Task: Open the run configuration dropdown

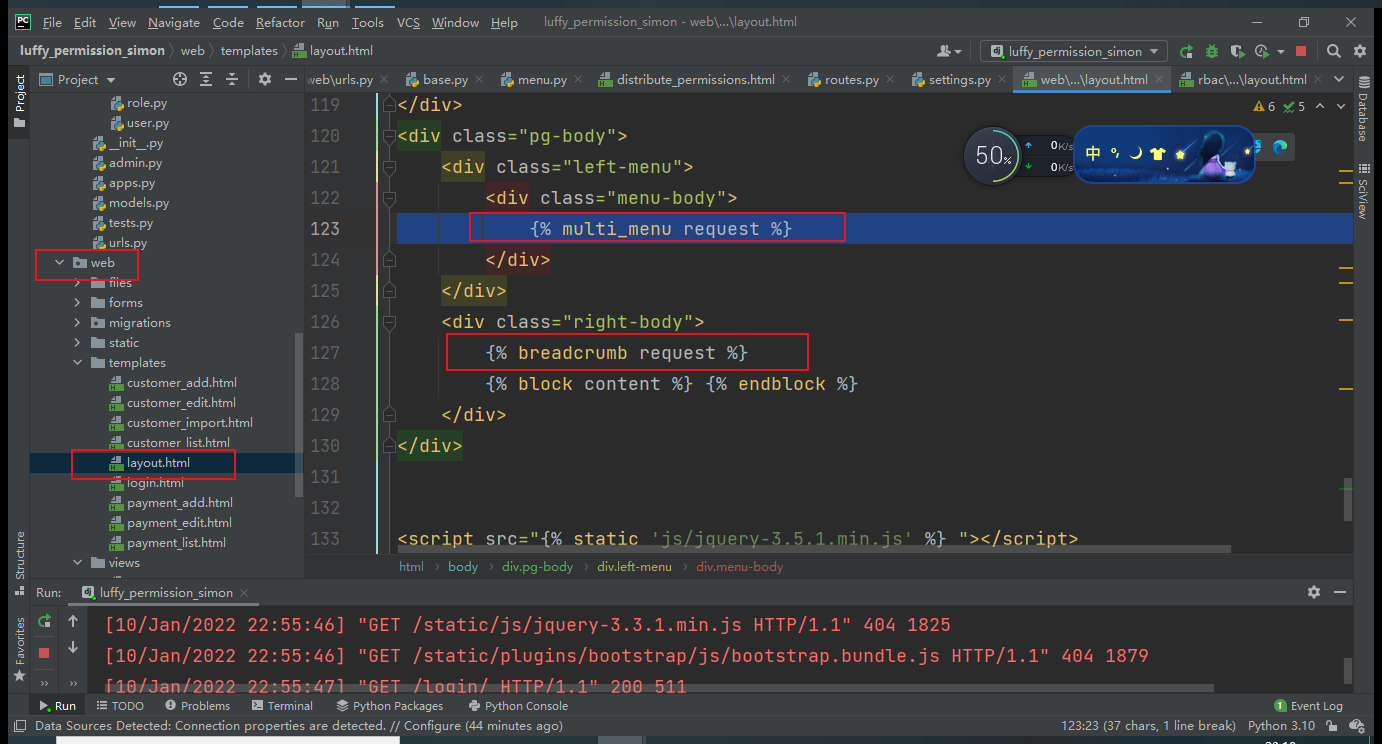Action: pyautogui.click(x=1073, y=51)
